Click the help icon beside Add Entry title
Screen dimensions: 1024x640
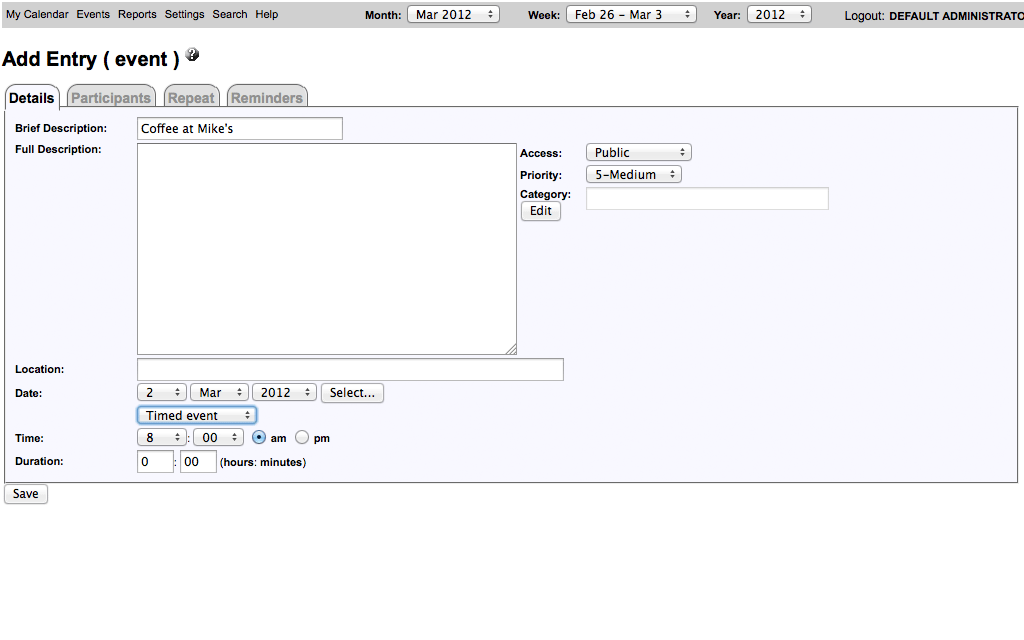[x=192, y=55]
